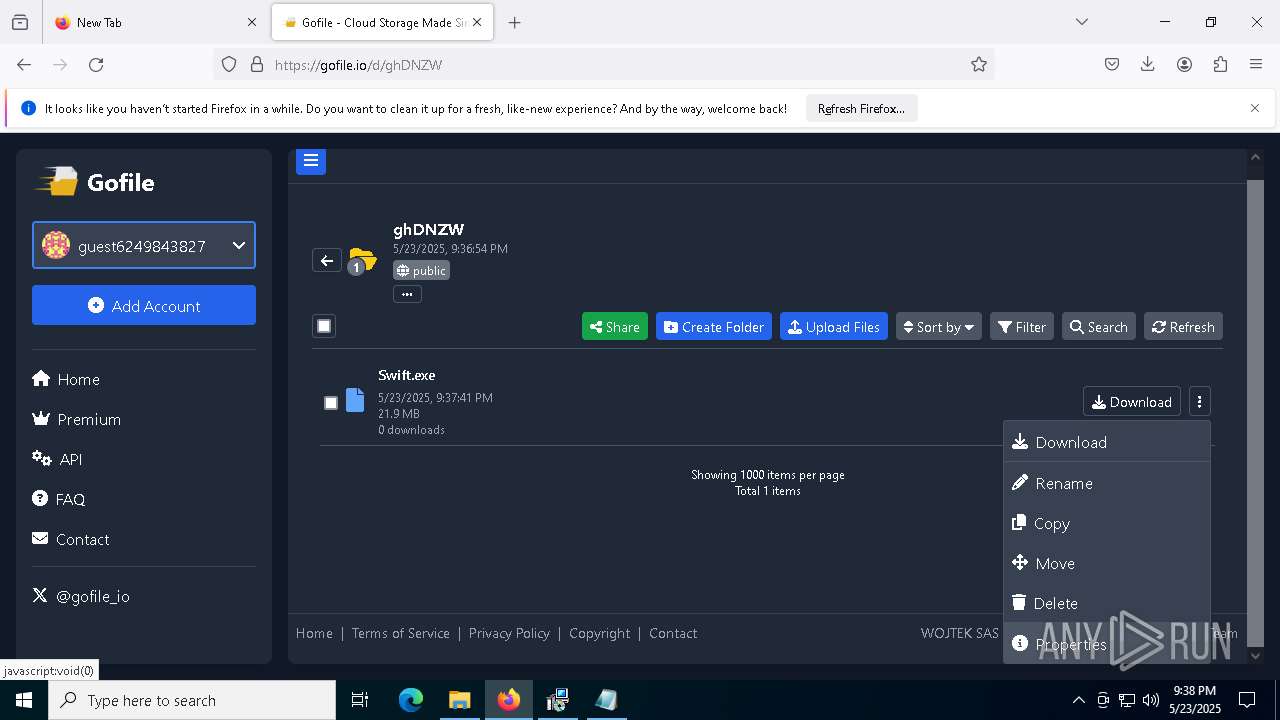
Task: Open the Firefox application menu
Action: pos(1256,64)
